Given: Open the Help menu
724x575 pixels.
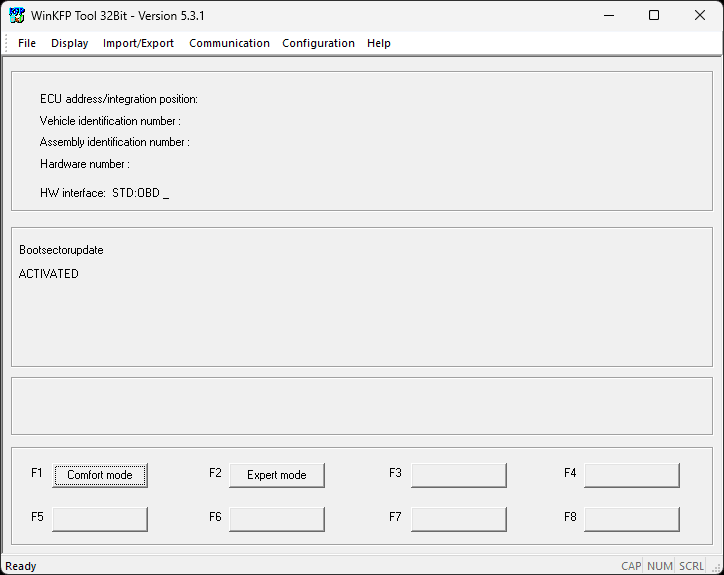Looking at the screenshot, I should point(379,43).
